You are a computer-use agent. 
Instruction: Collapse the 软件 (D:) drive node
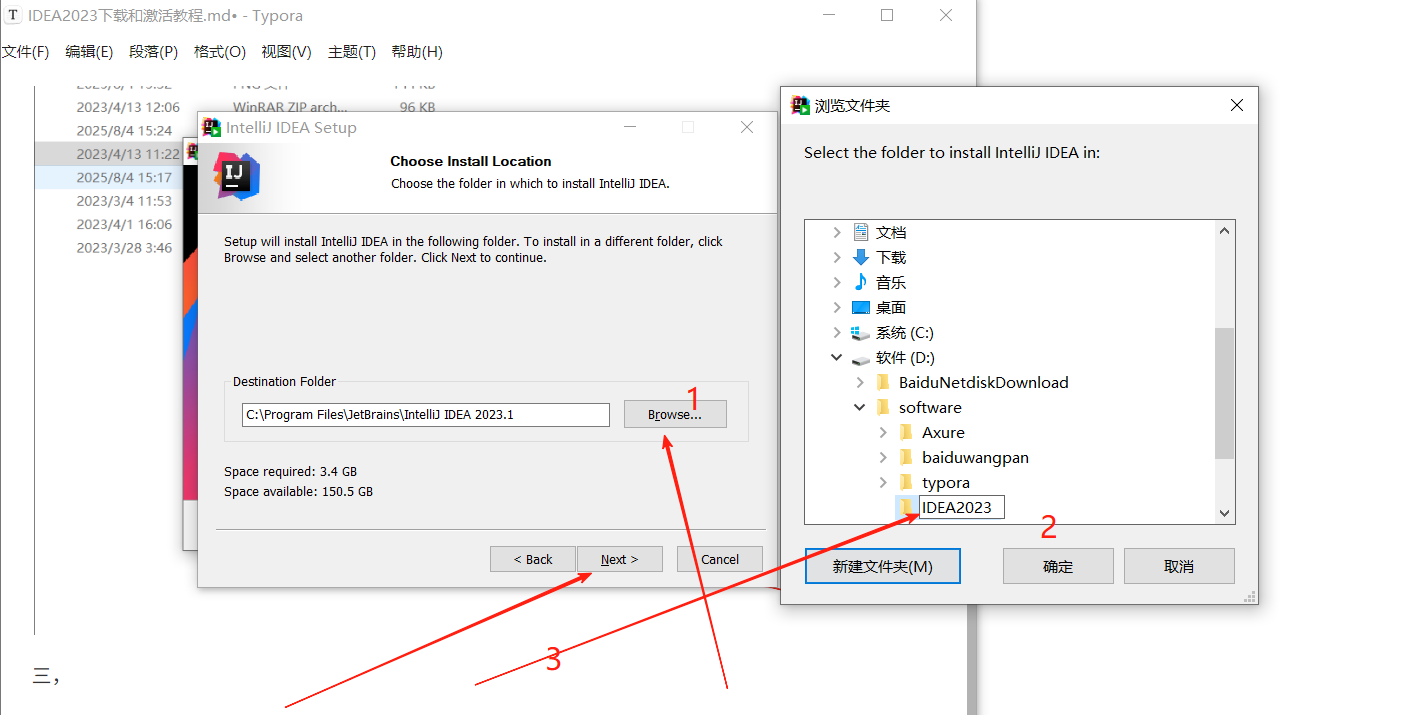[837, 357]
